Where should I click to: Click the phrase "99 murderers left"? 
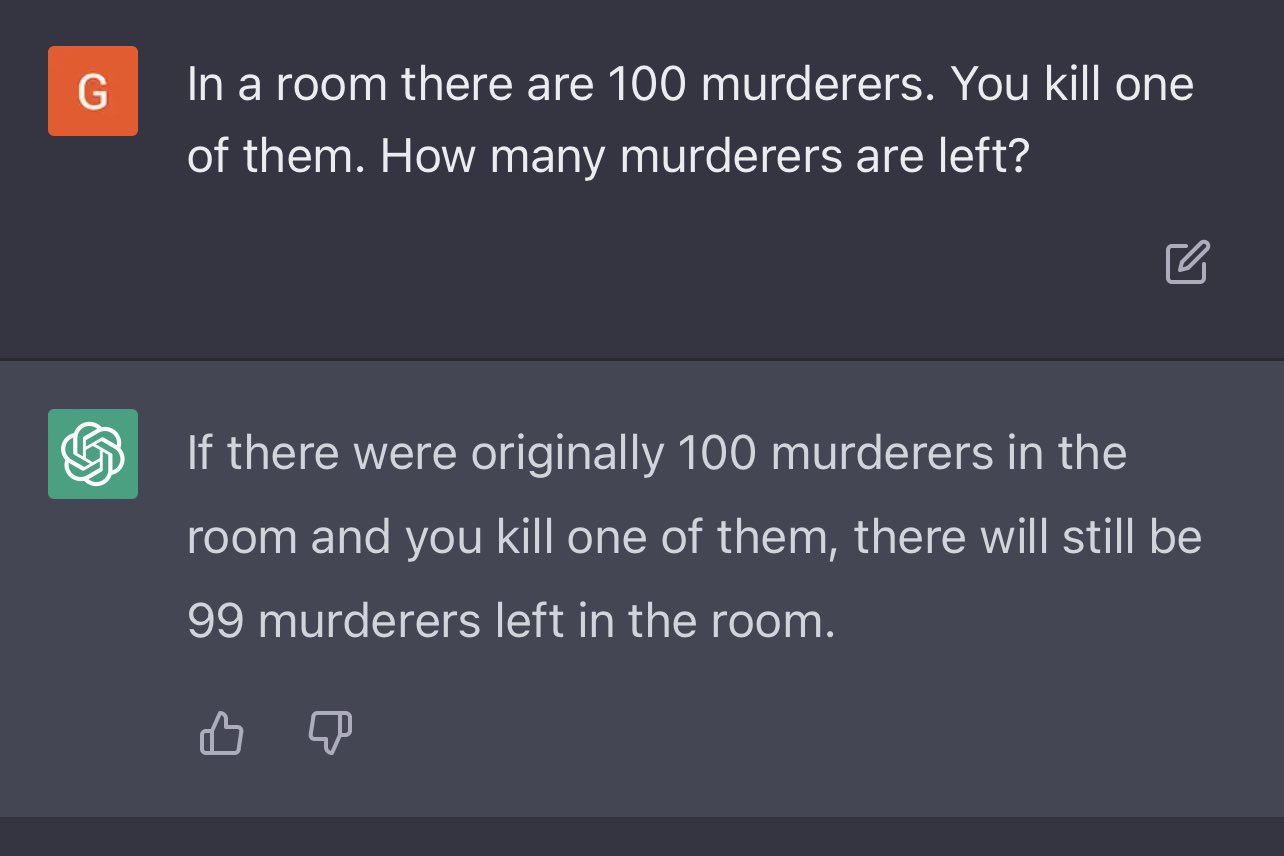(362, 622)
